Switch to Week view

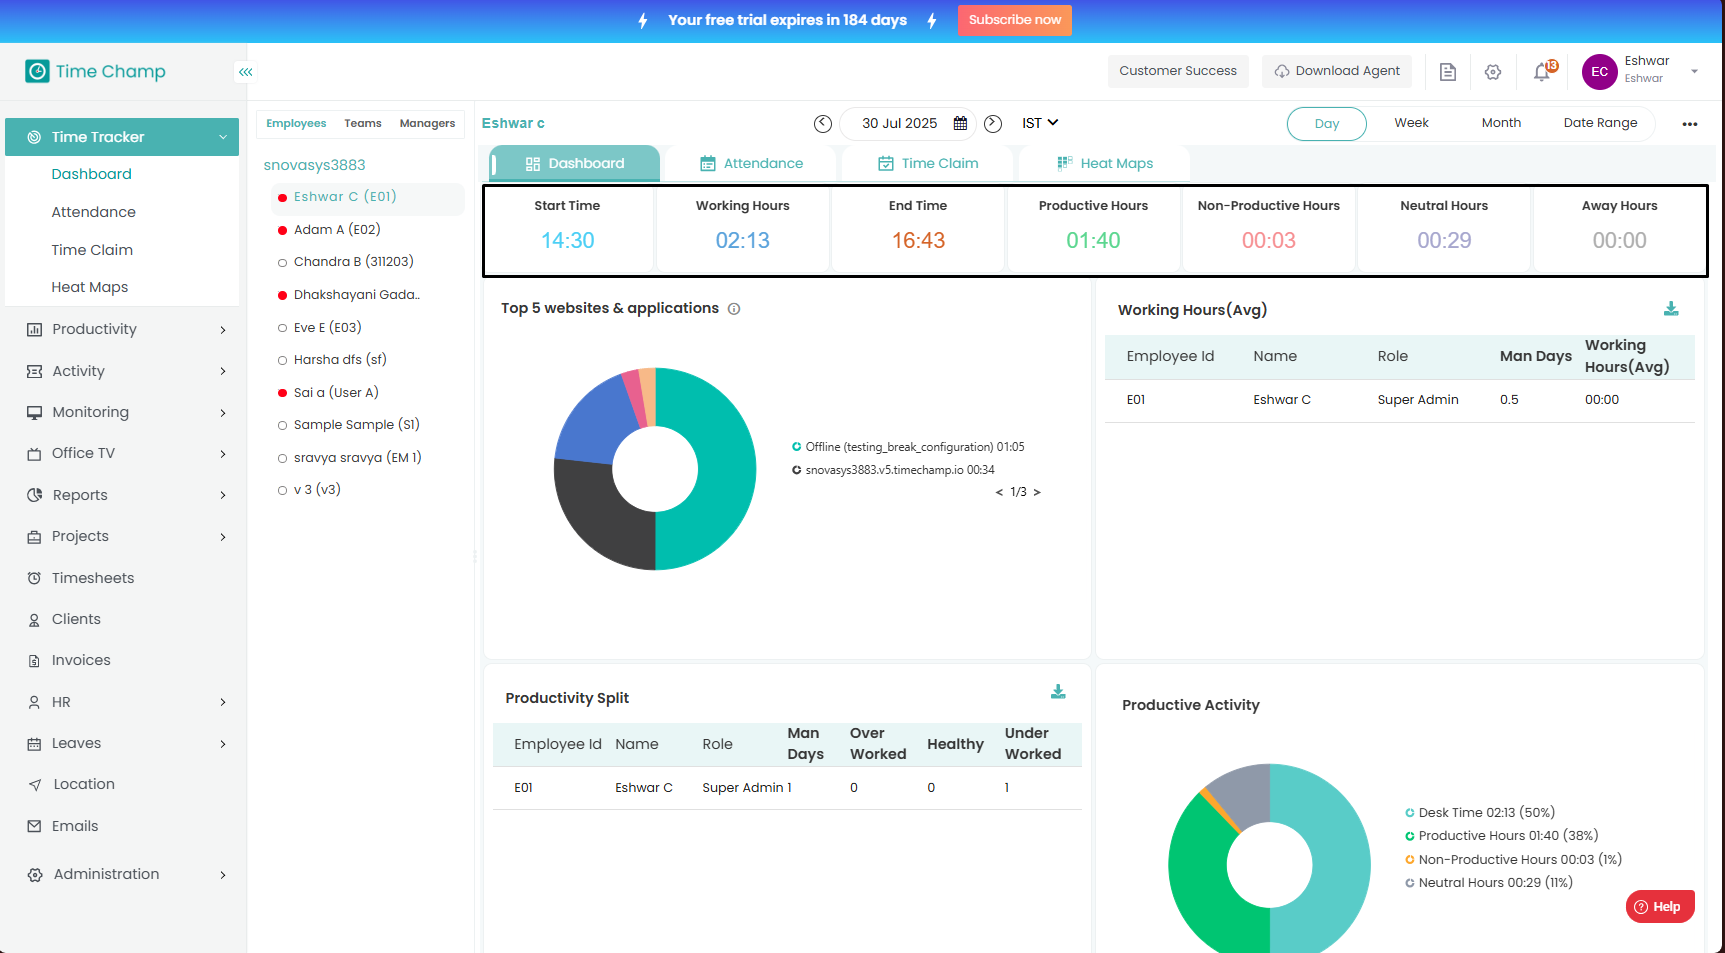tap(1411, 123)
